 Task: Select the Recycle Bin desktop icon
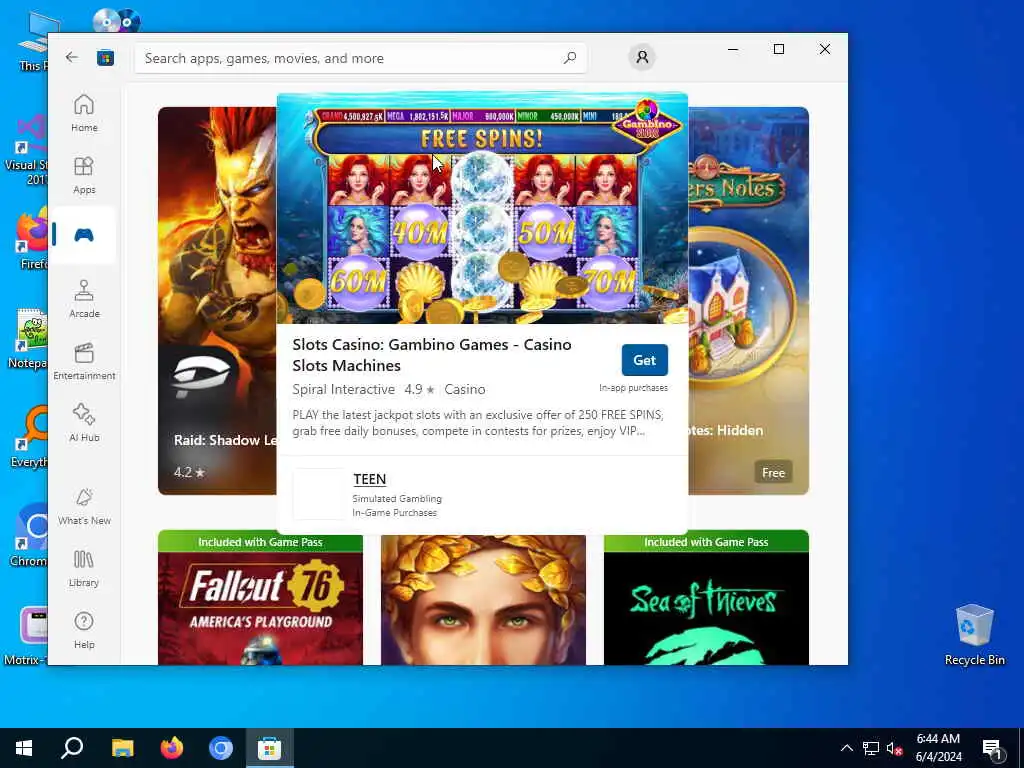pyautogui.click(x=974, y=633)
